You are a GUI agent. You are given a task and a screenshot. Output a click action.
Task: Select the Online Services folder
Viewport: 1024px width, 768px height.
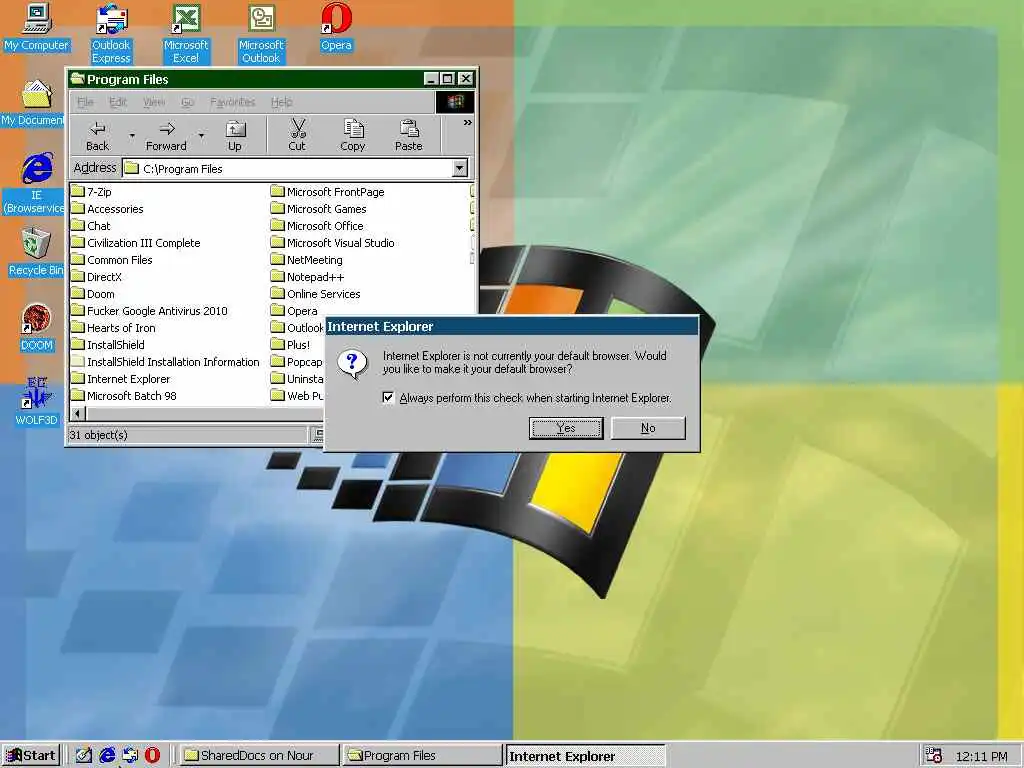pos(316,294)
